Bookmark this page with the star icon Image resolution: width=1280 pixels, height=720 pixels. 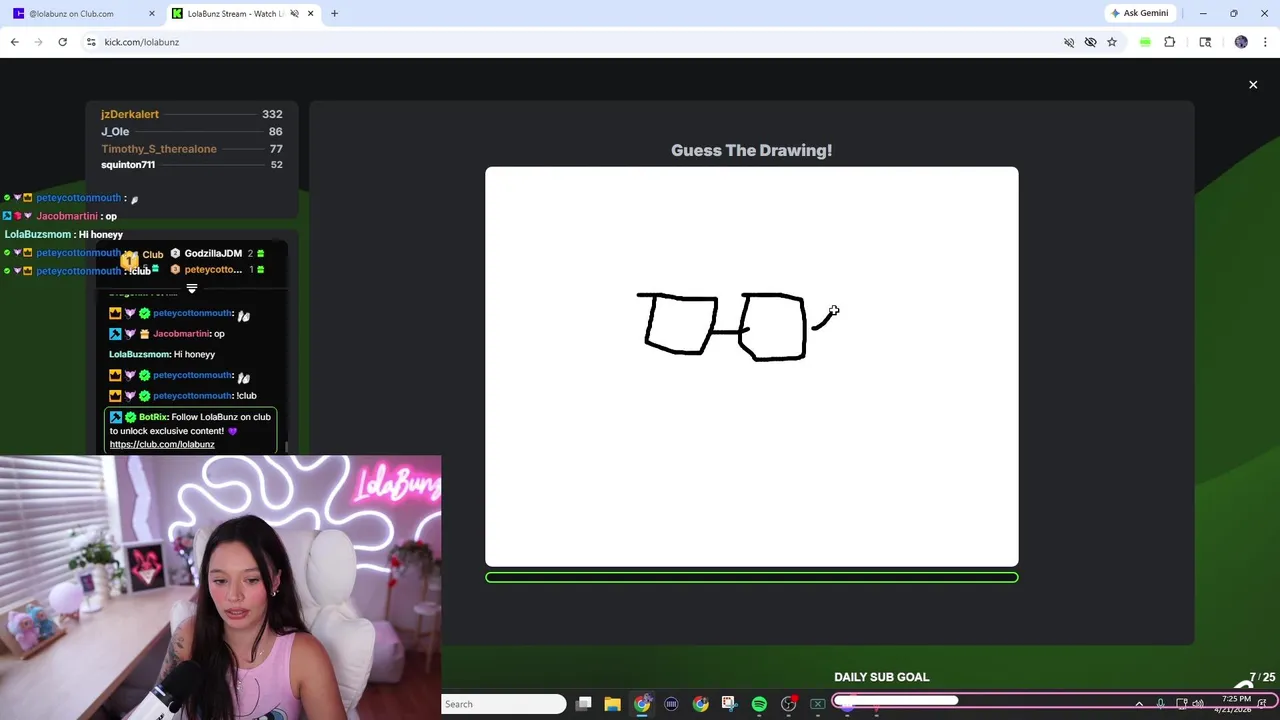pyautogui.click(x=1111, y=42)
